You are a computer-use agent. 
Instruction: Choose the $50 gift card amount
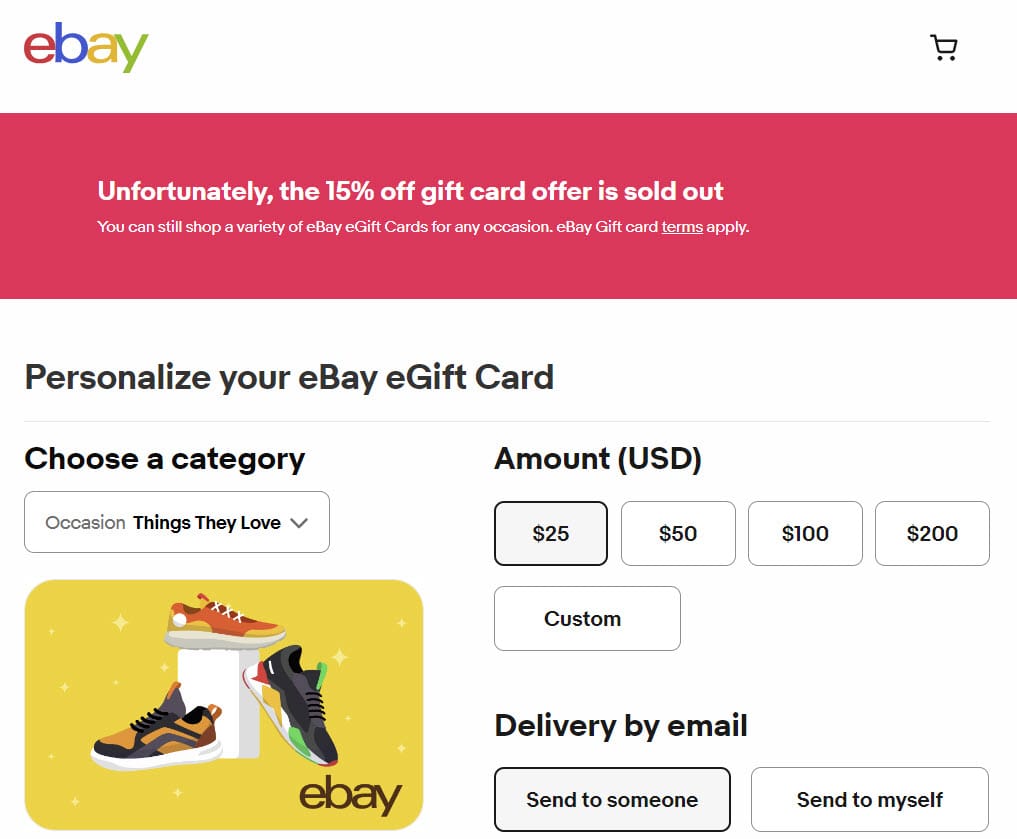click(678, 533)
